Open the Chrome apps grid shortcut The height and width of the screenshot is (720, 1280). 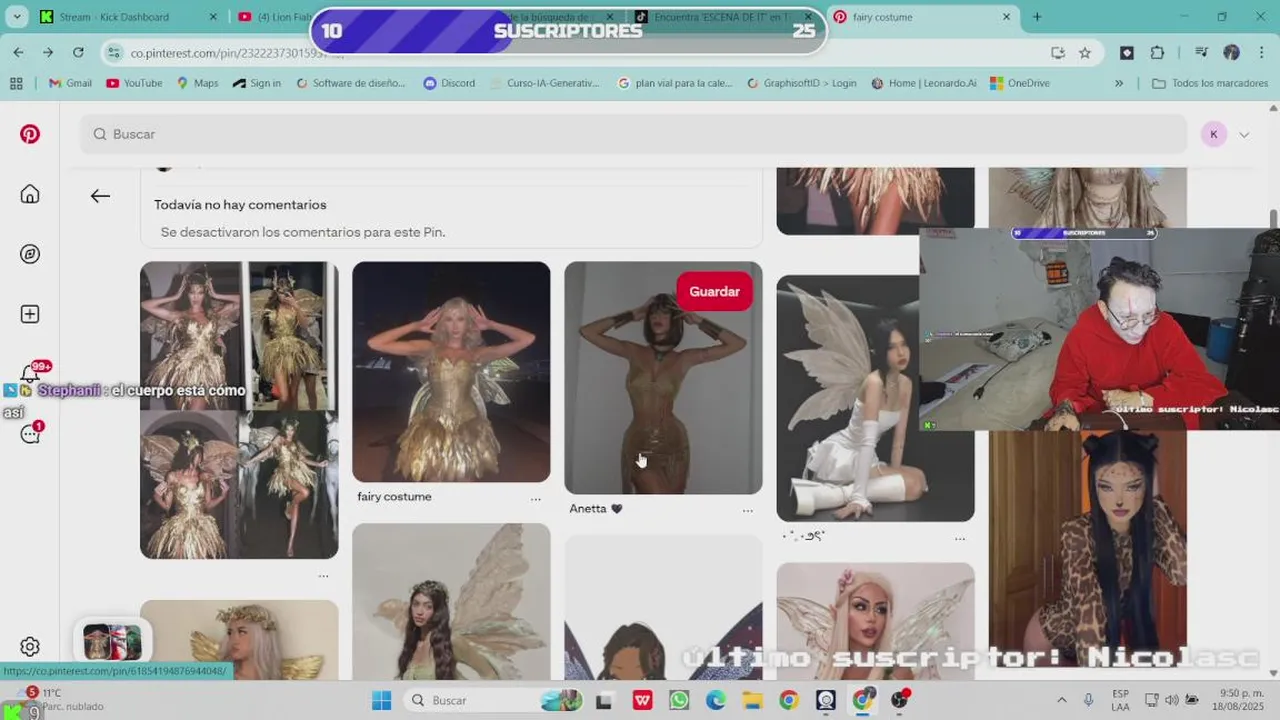pyautogui.click(x=16, y=83)
